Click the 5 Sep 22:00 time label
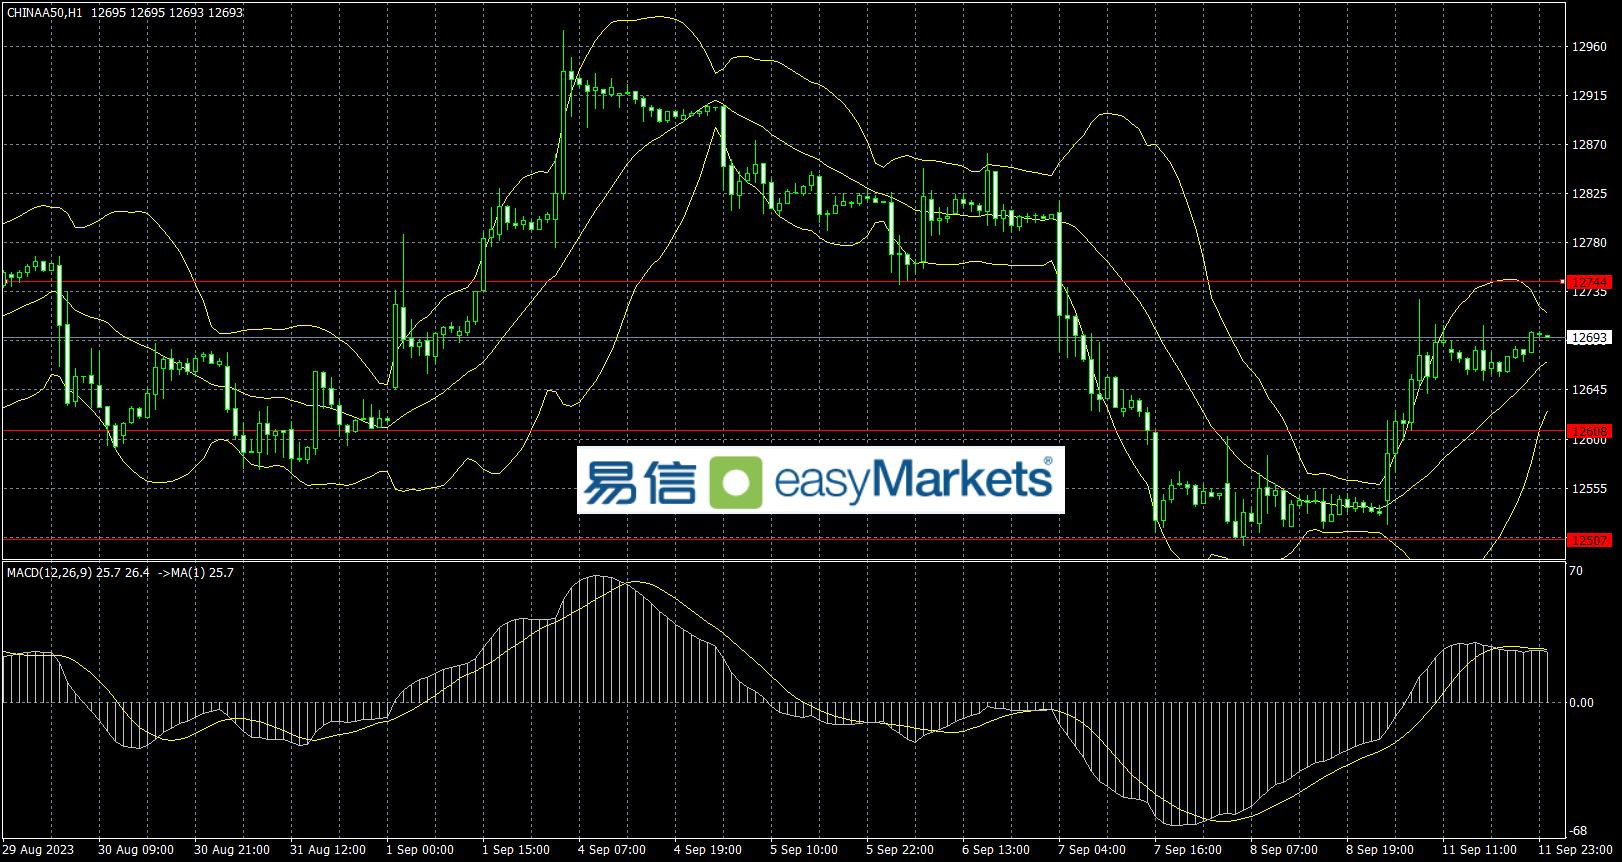Viewport: 1622px width, 862px height. click(x=900, y=850)
